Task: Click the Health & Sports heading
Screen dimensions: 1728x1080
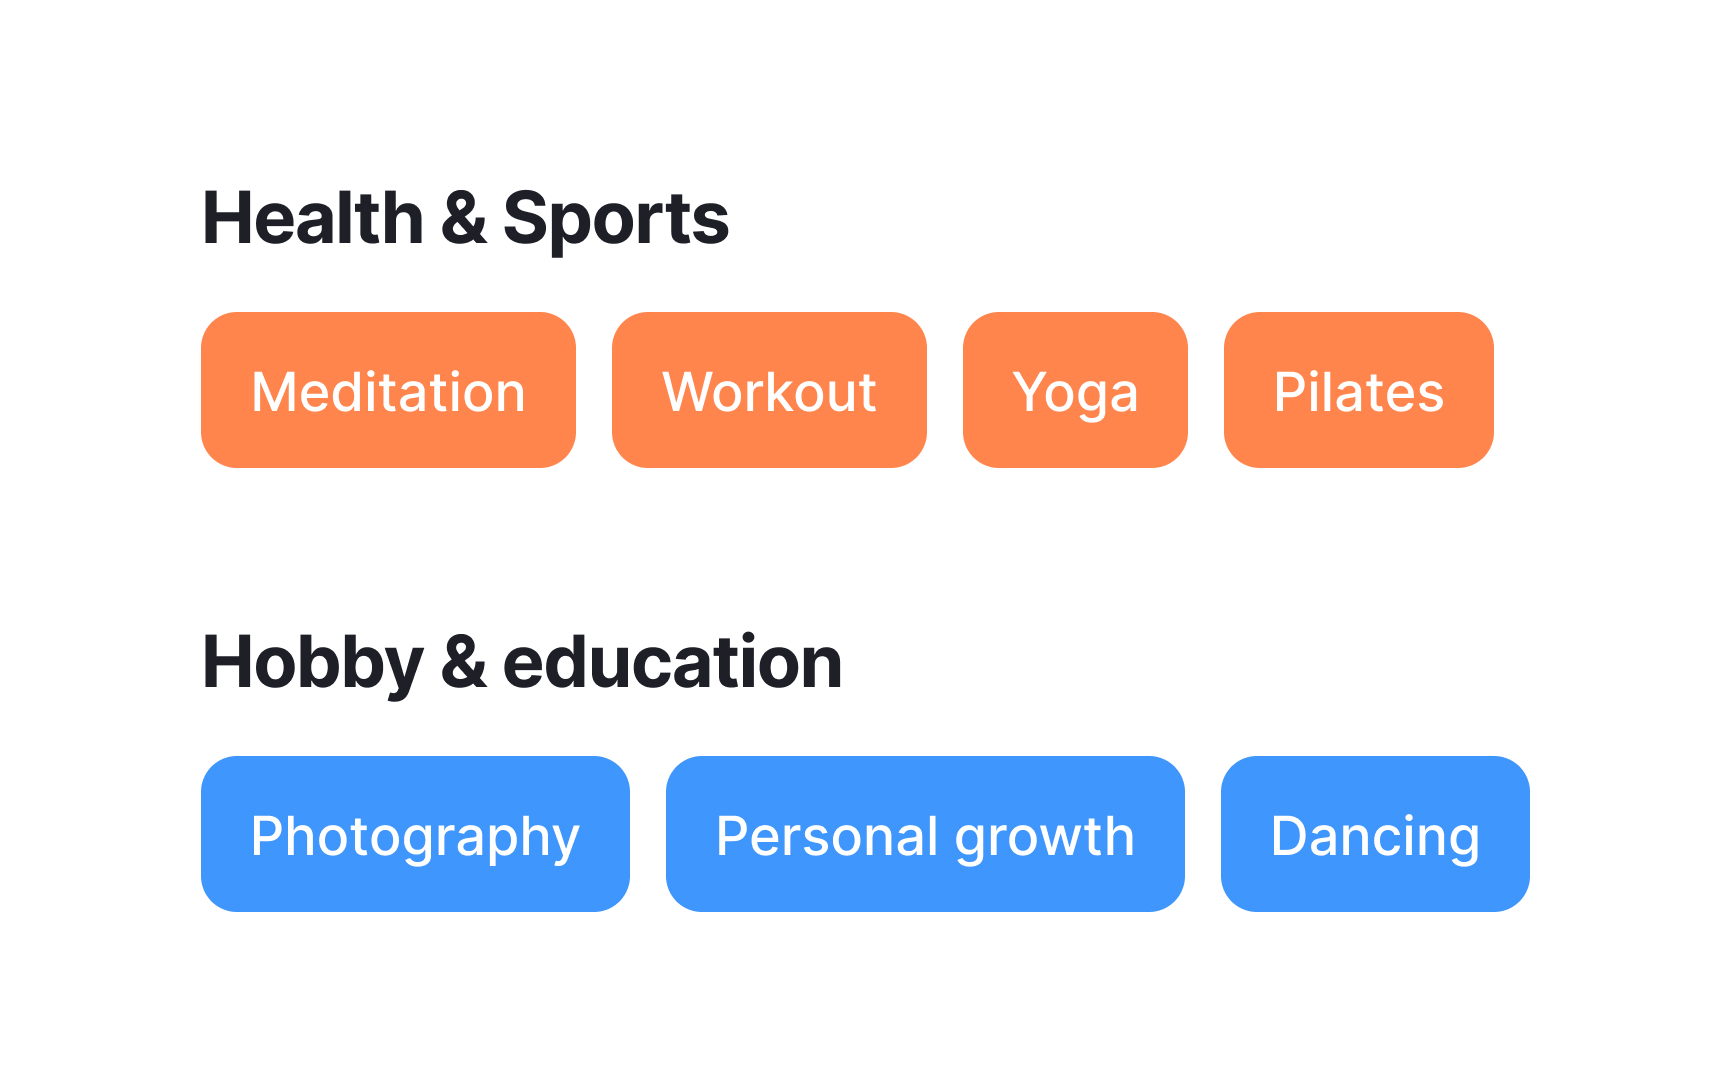Action: click(466, 219)
